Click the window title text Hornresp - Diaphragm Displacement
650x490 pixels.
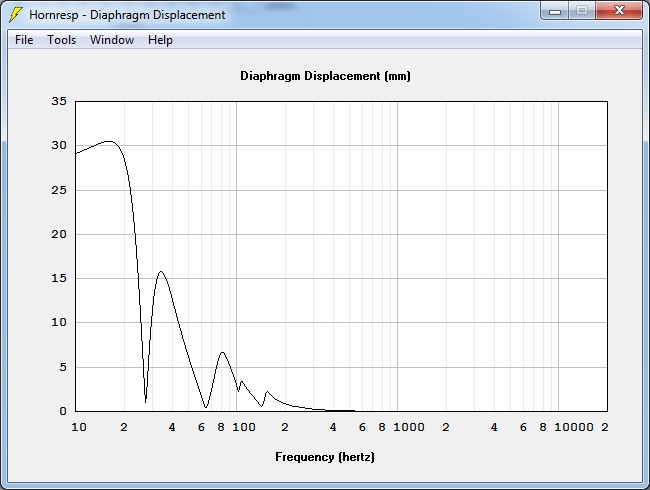coord(127,15)
